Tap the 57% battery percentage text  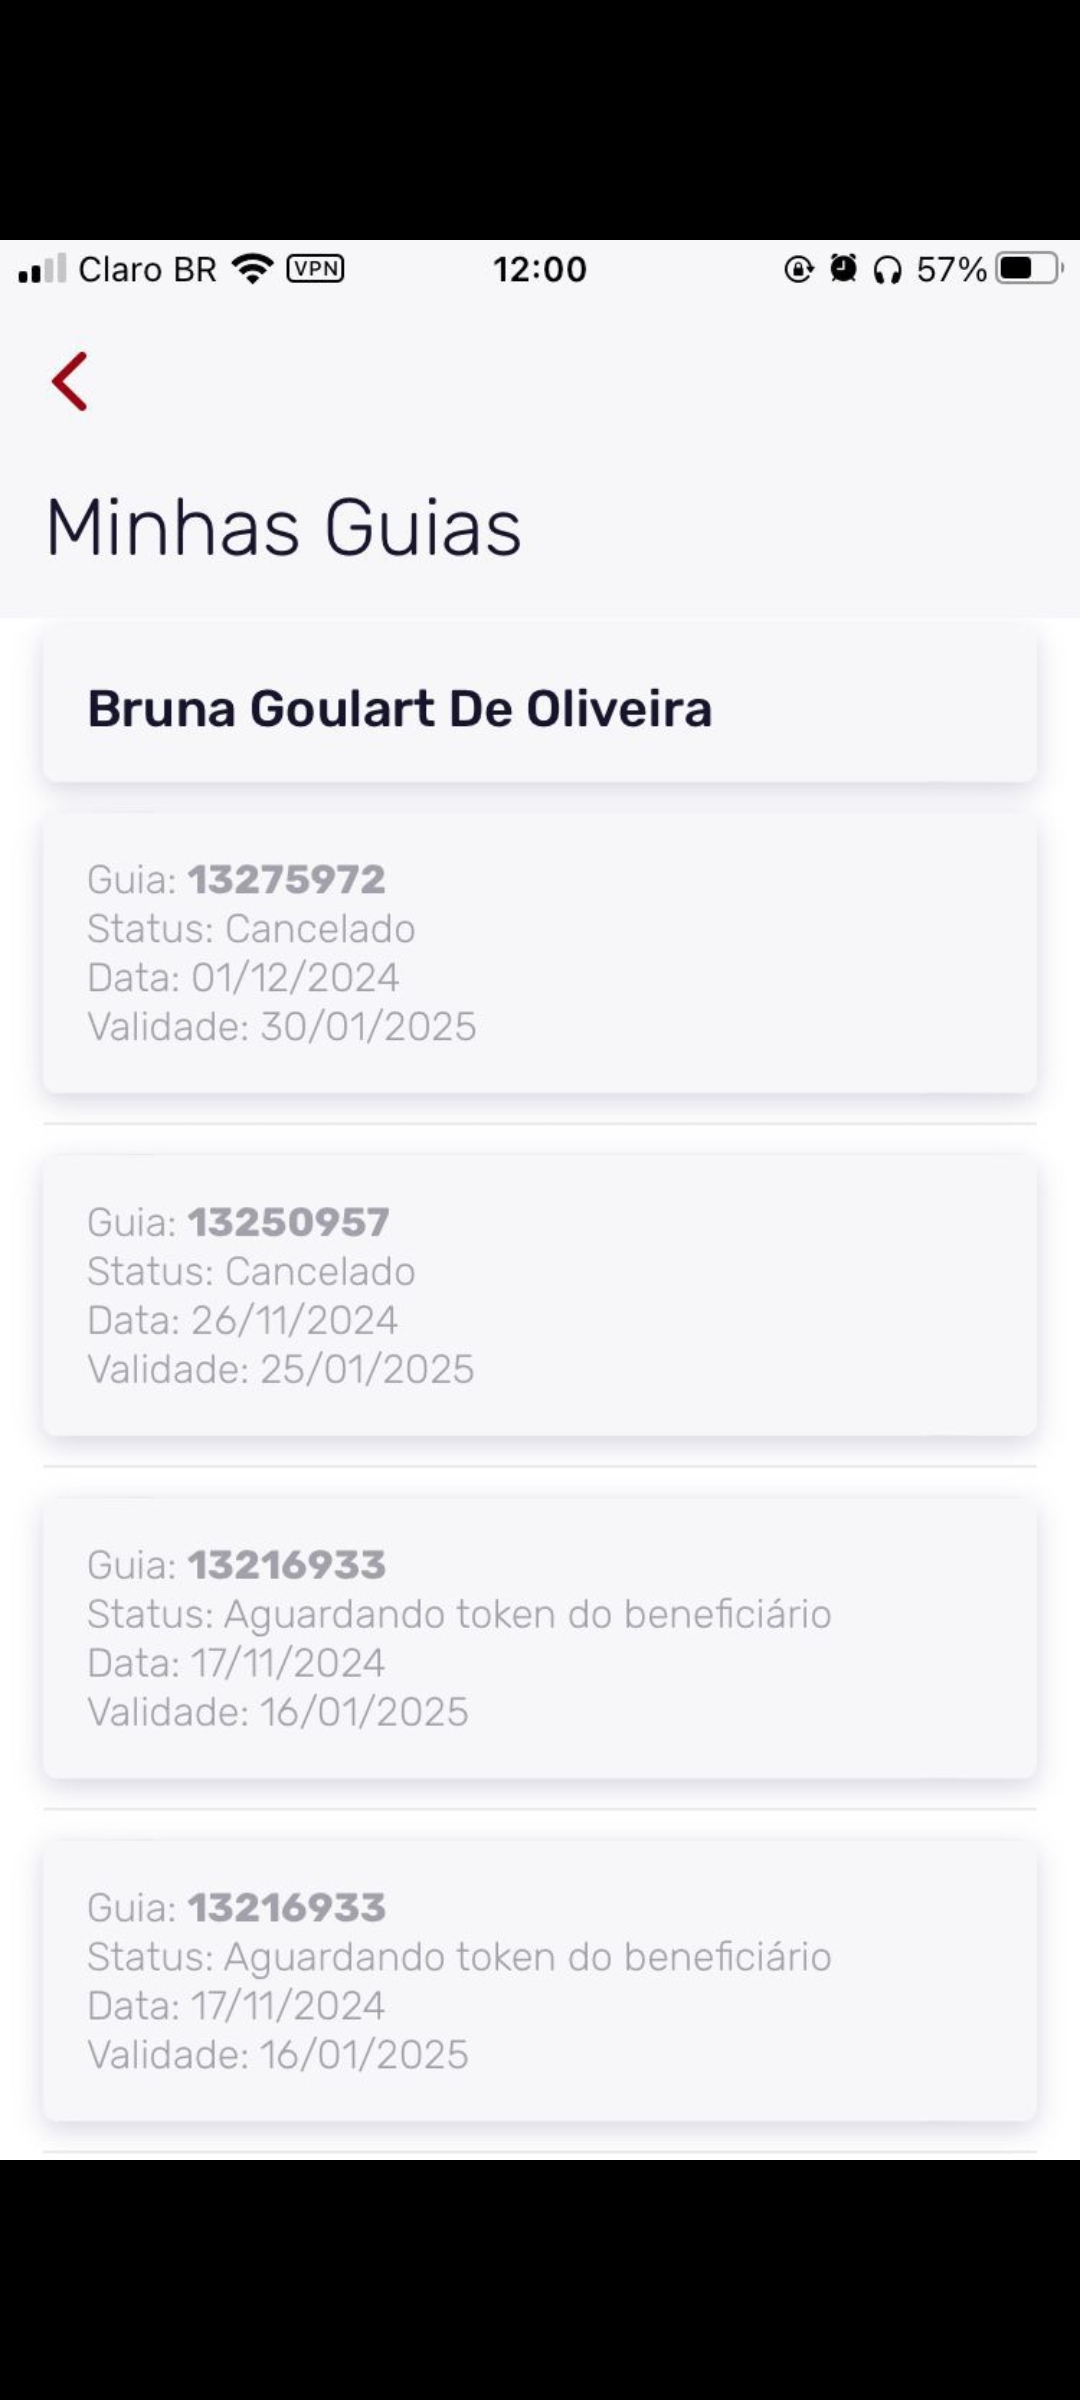[x=951, y=269]
